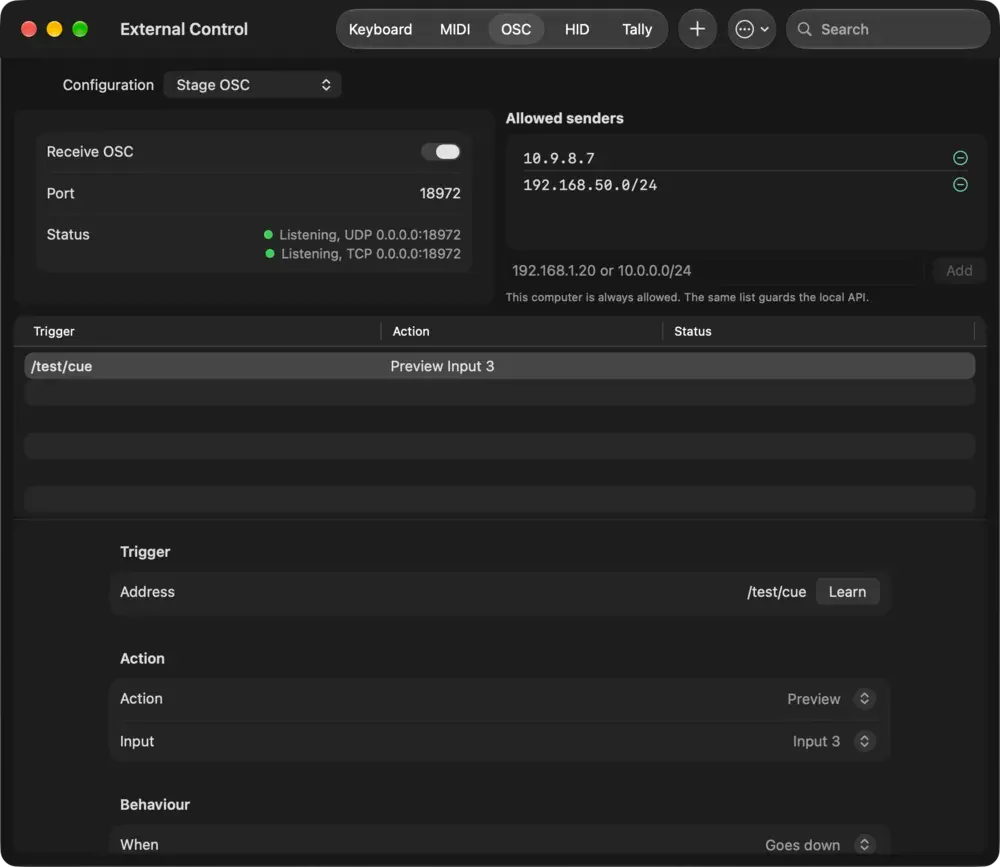The height and width of the screenshot is (867, 1000).
Task: Click the green zoom window button
Action: (x=80, y=29)
